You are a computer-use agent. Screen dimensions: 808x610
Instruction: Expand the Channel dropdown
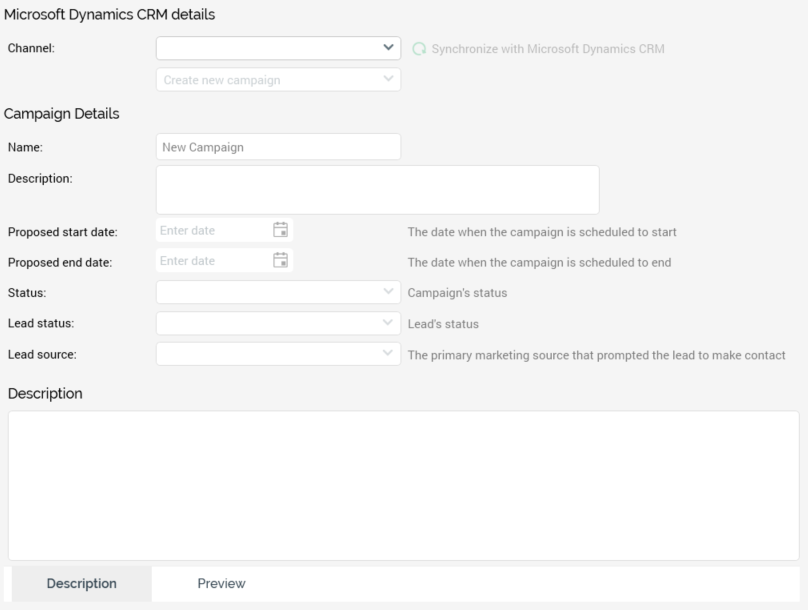388,47
